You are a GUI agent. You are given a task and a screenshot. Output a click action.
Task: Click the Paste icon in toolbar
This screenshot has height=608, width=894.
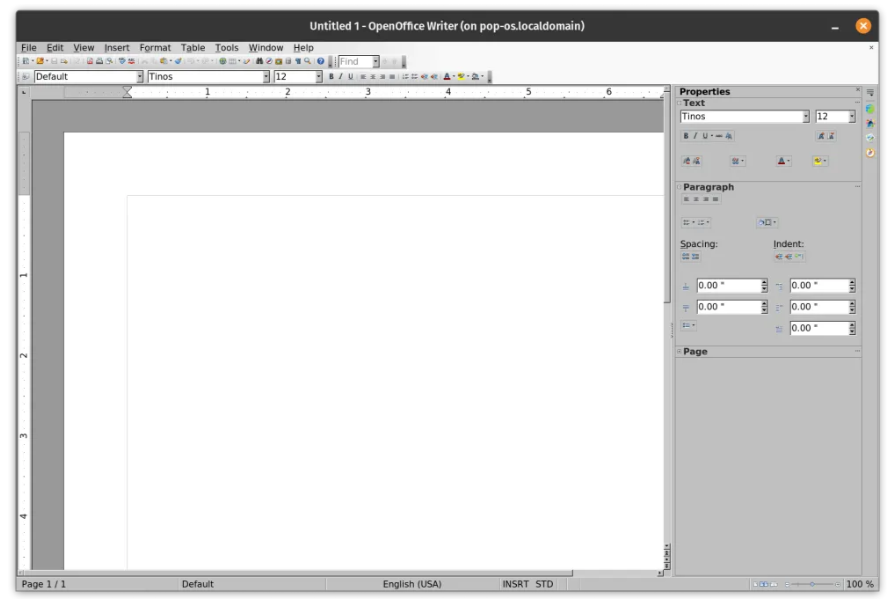(x=164, y=61)
